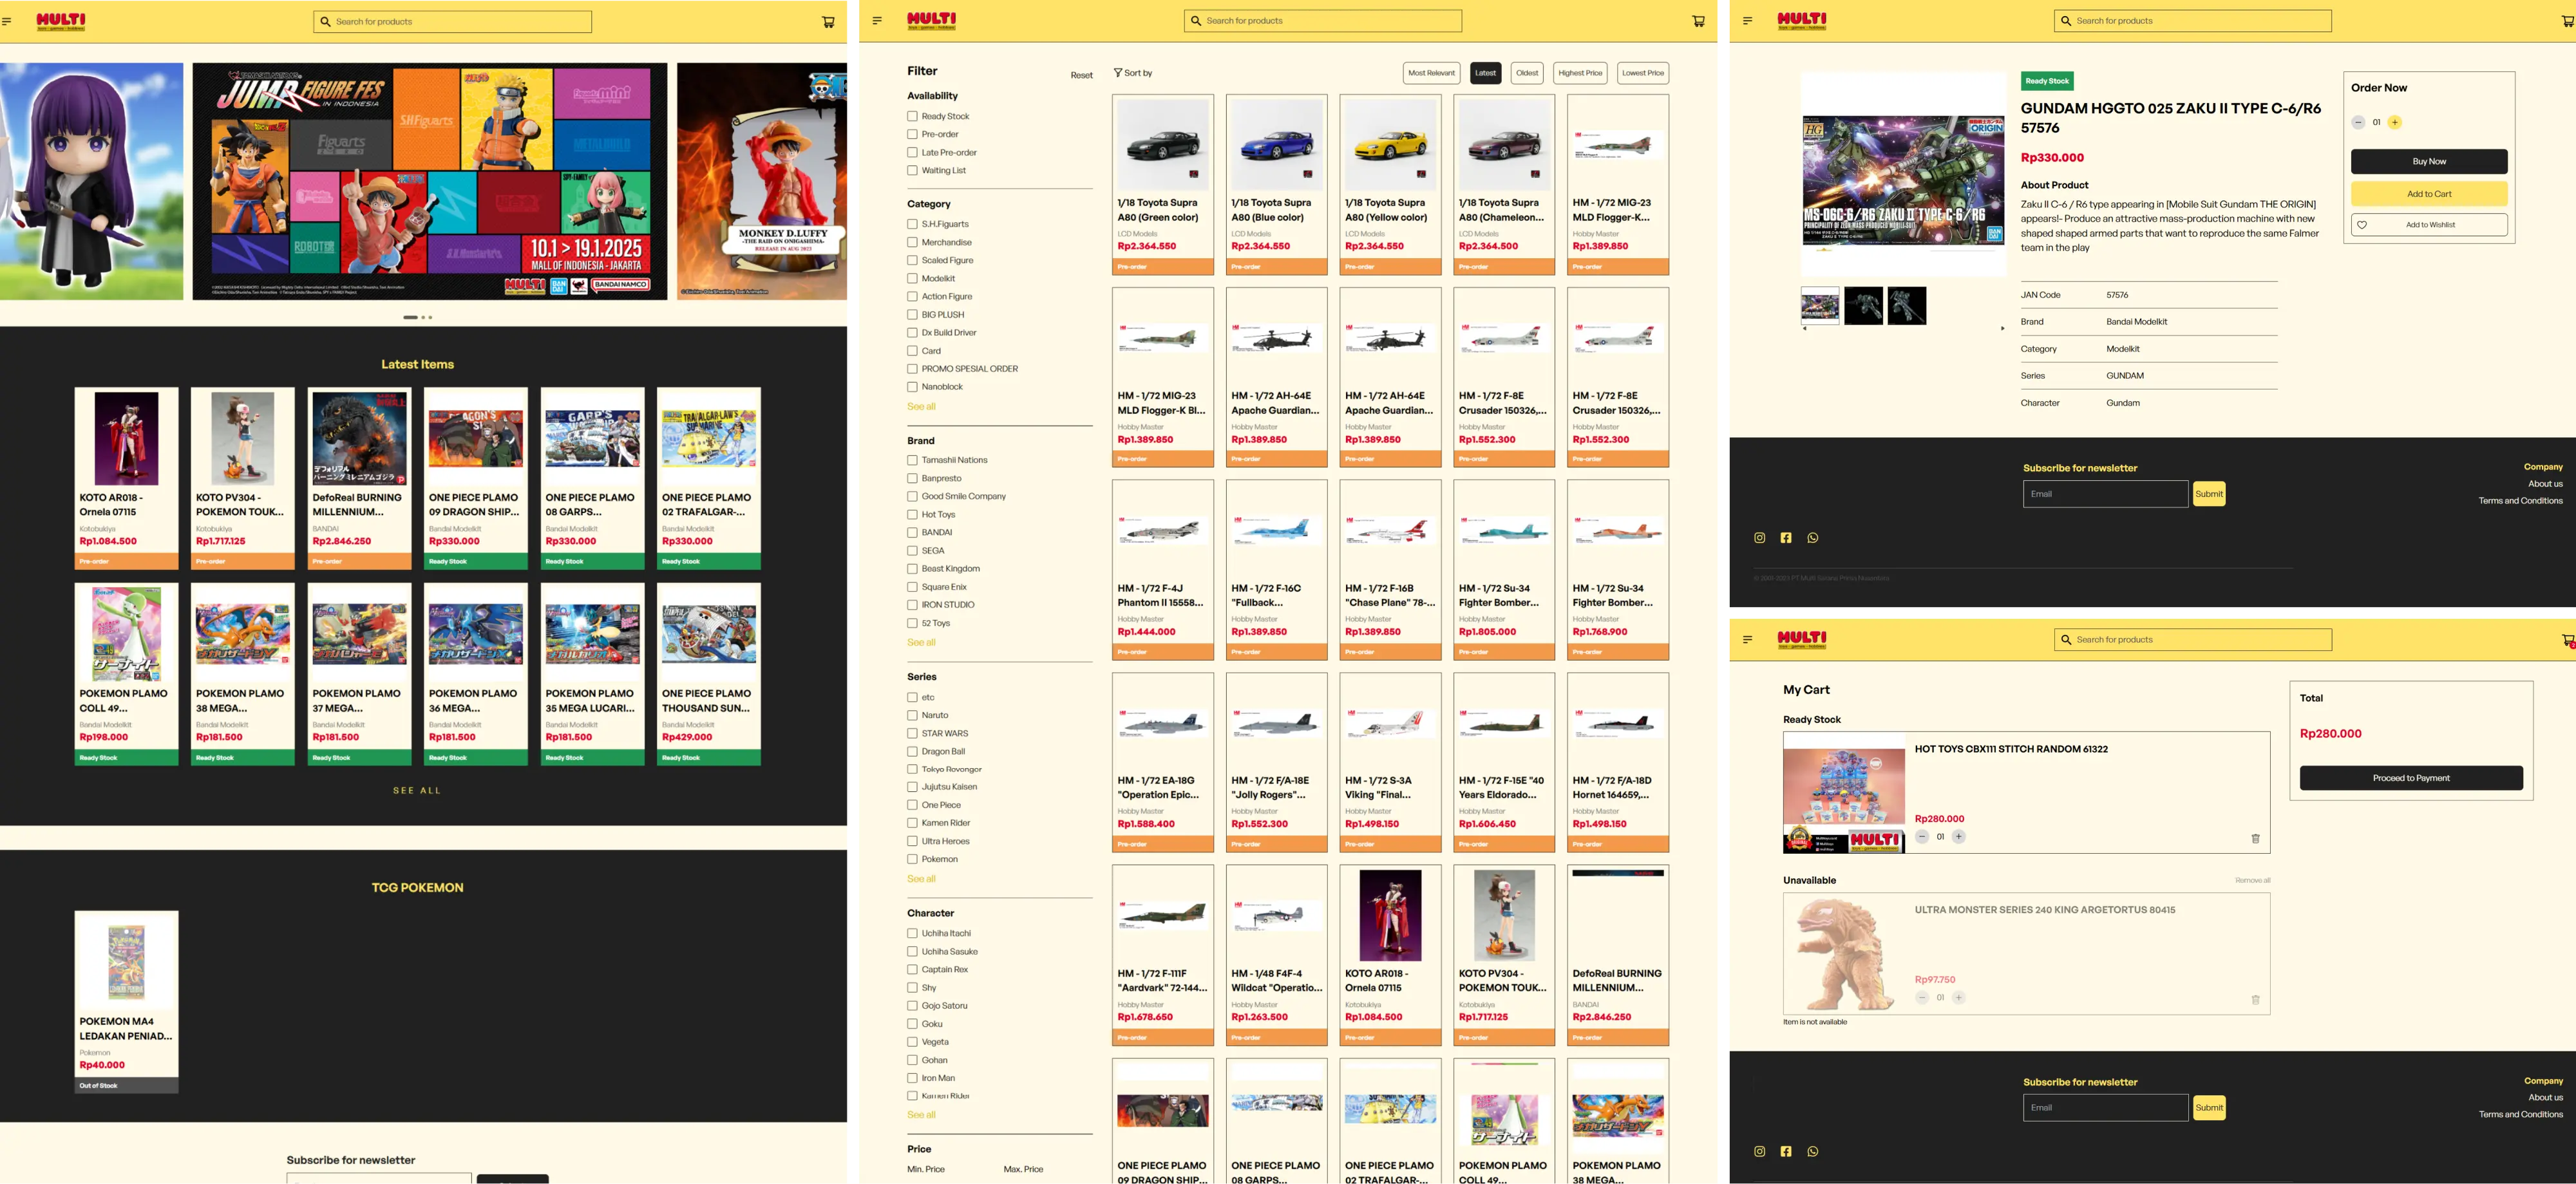Image resolution: width=2576 pixels, height=1184 pixels.
Task: Open Facebook from the My Cart page footer
Action: (1786, 1151)
